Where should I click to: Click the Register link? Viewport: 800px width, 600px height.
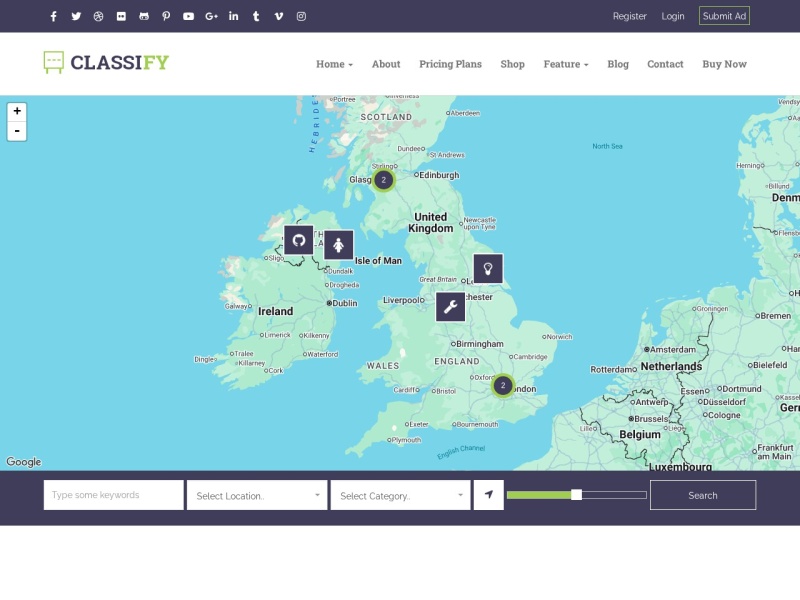[x=630, y=16]
